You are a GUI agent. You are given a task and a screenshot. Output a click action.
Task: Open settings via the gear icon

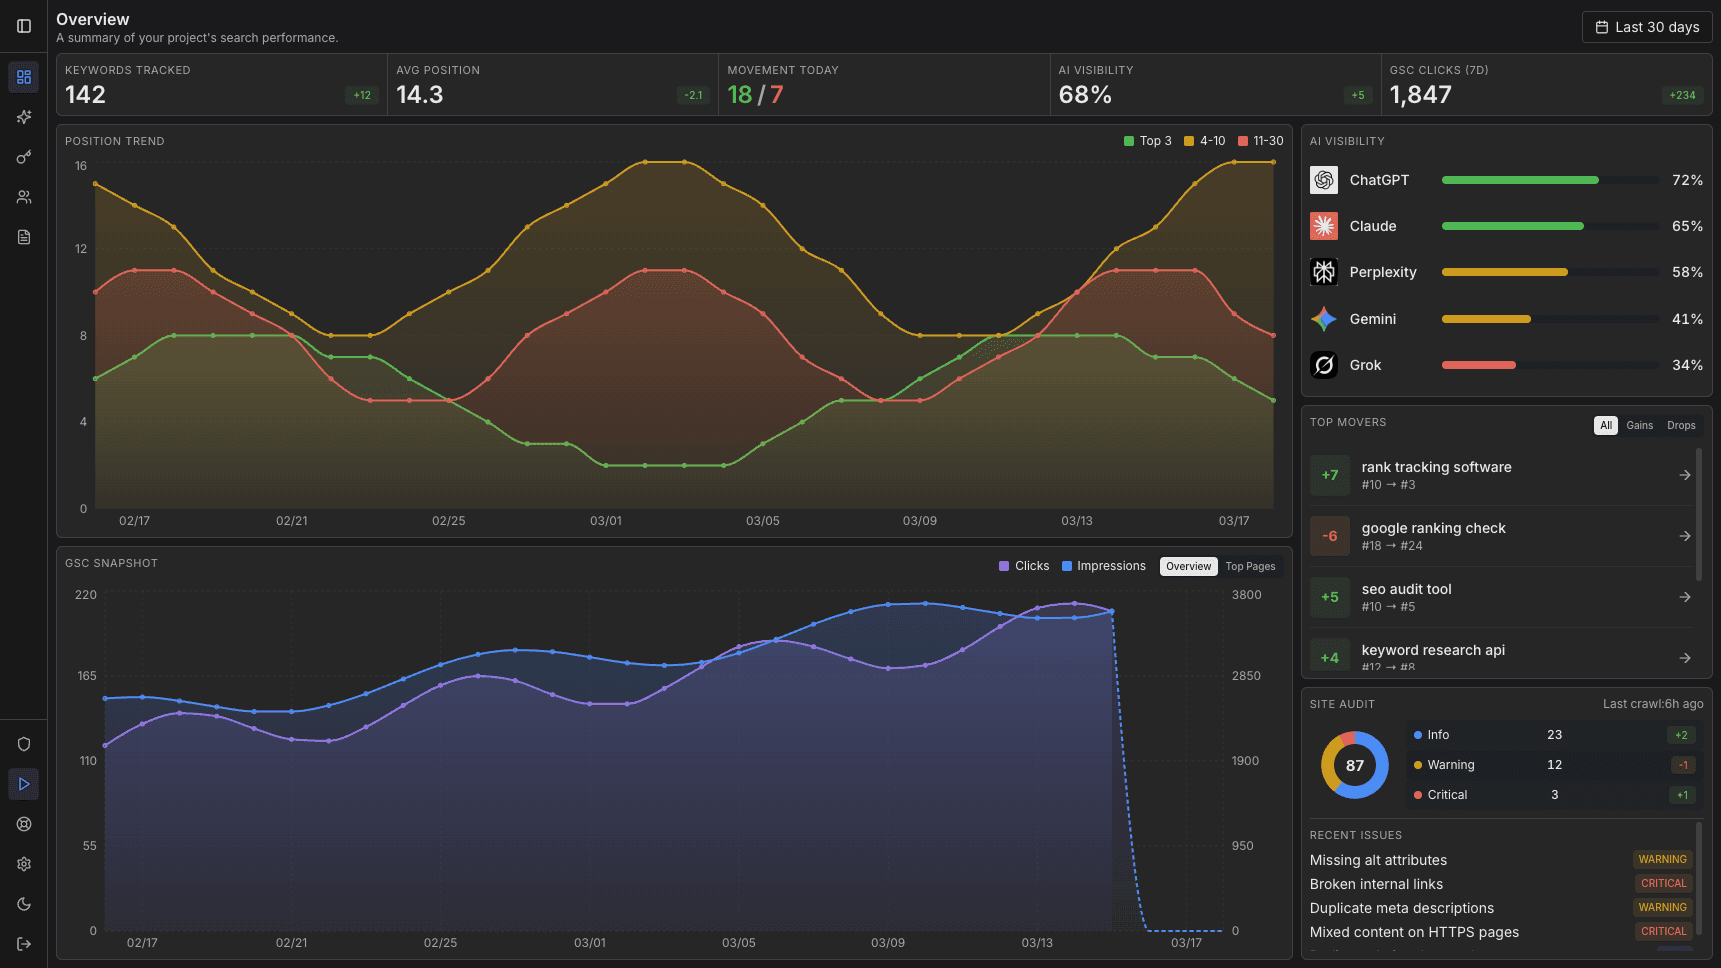point(24,863)
